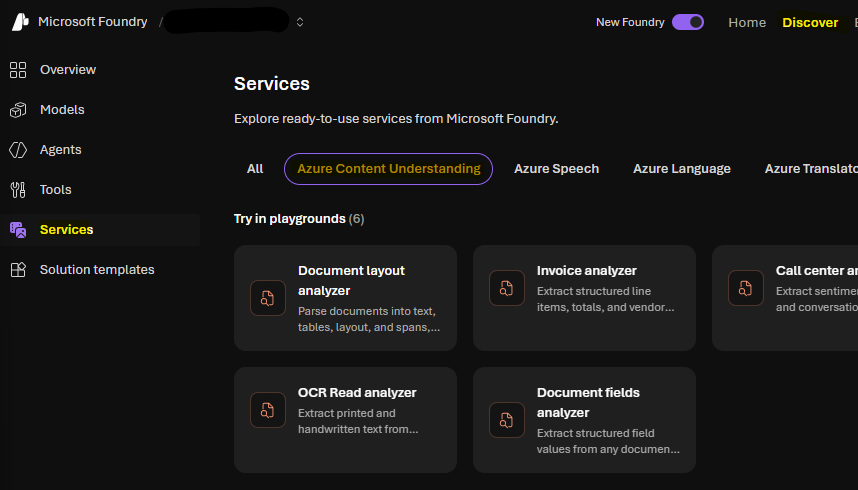Image resolution: width=858 pixels, height=490 pixels.
Task: Open the Call center analyzer card title
Action: [816, 270]
